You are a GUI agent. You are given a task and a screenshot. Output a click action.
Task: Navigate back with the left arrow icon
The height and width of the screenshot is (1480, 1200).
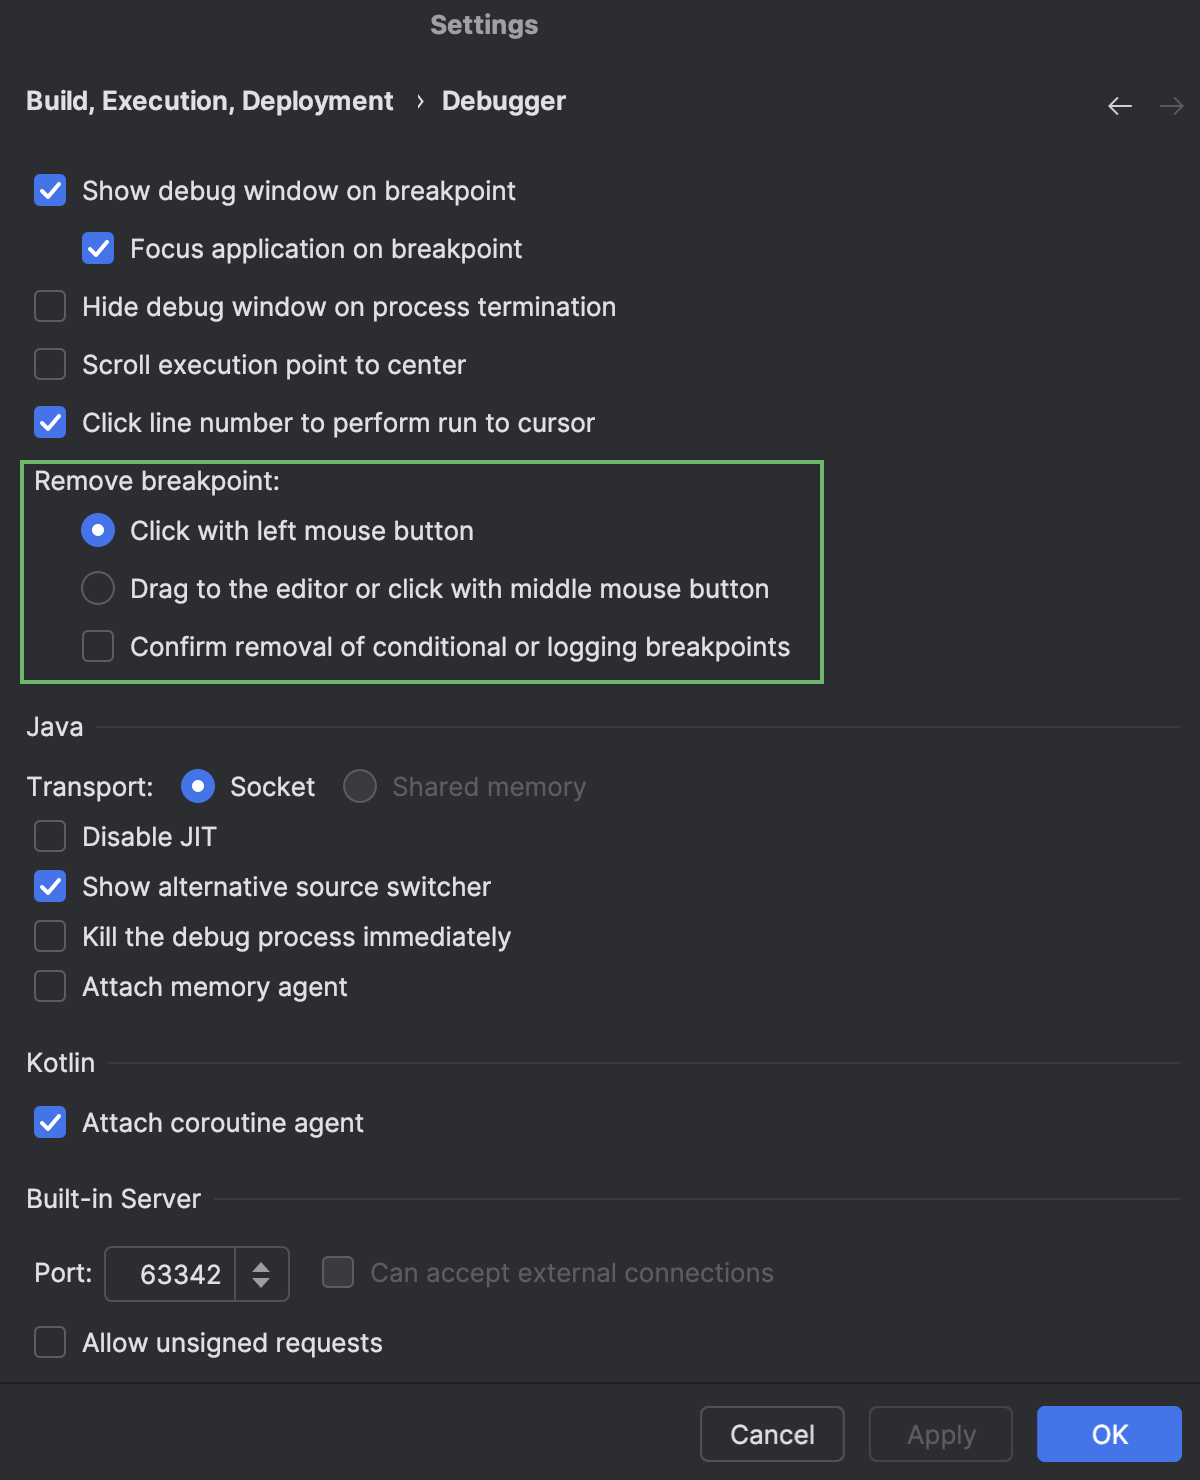1119,105
